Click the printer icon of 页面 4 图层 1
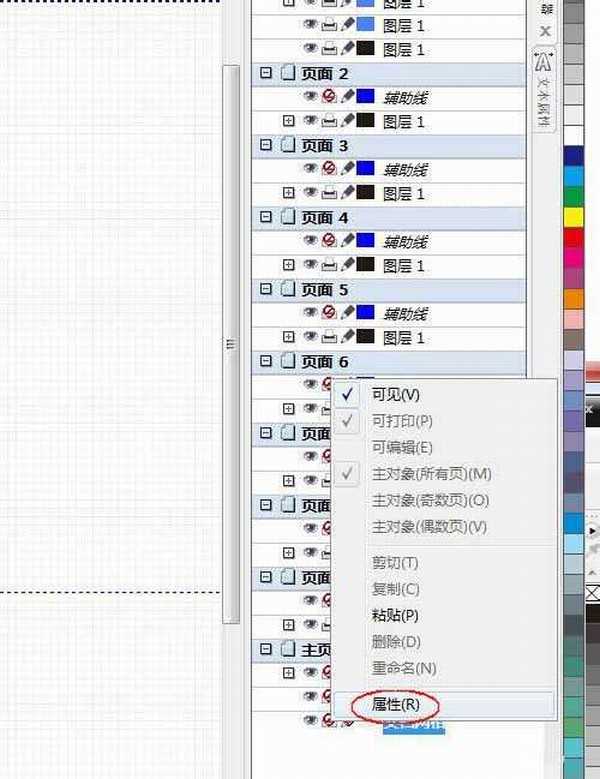The height and width of the screenshot is (779, 600). click(329, 266)
